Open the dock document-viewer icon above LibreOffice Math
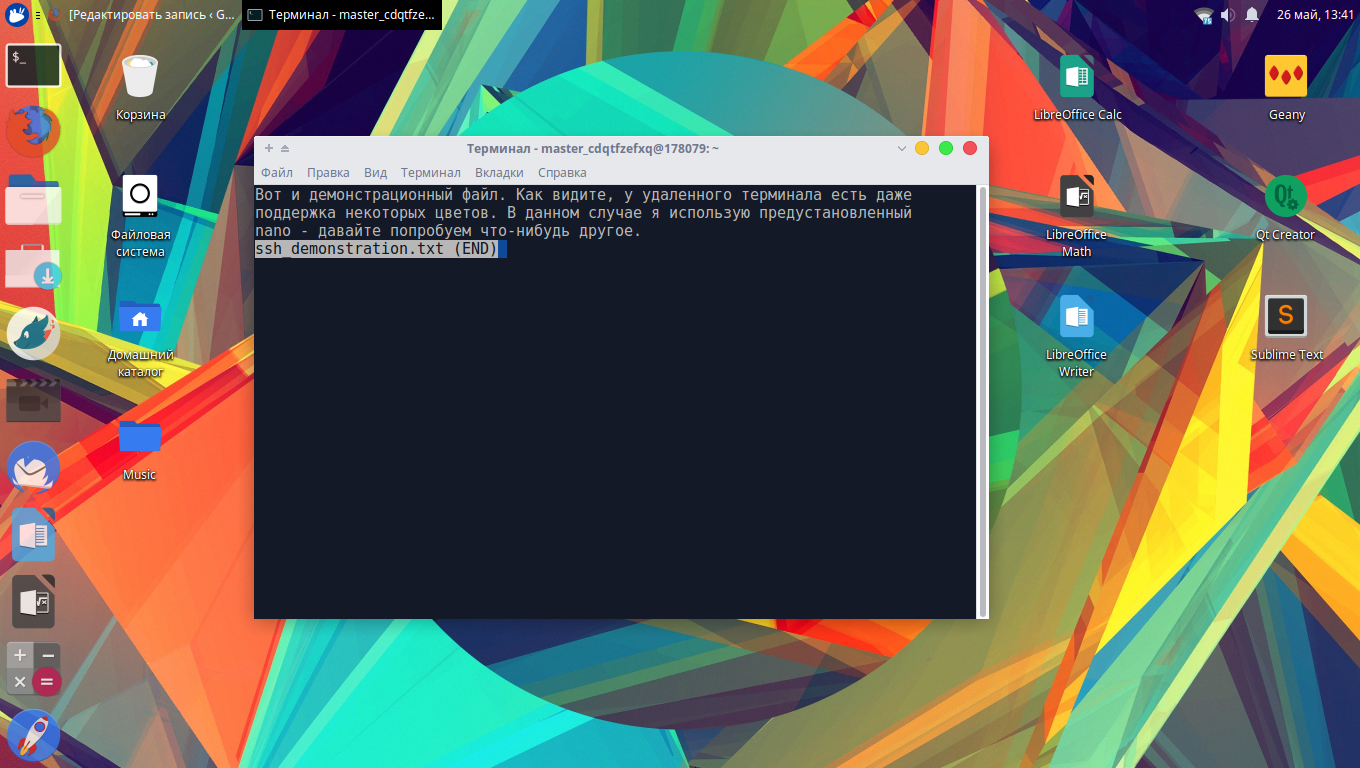1360x768 pixels. (33, 534)
